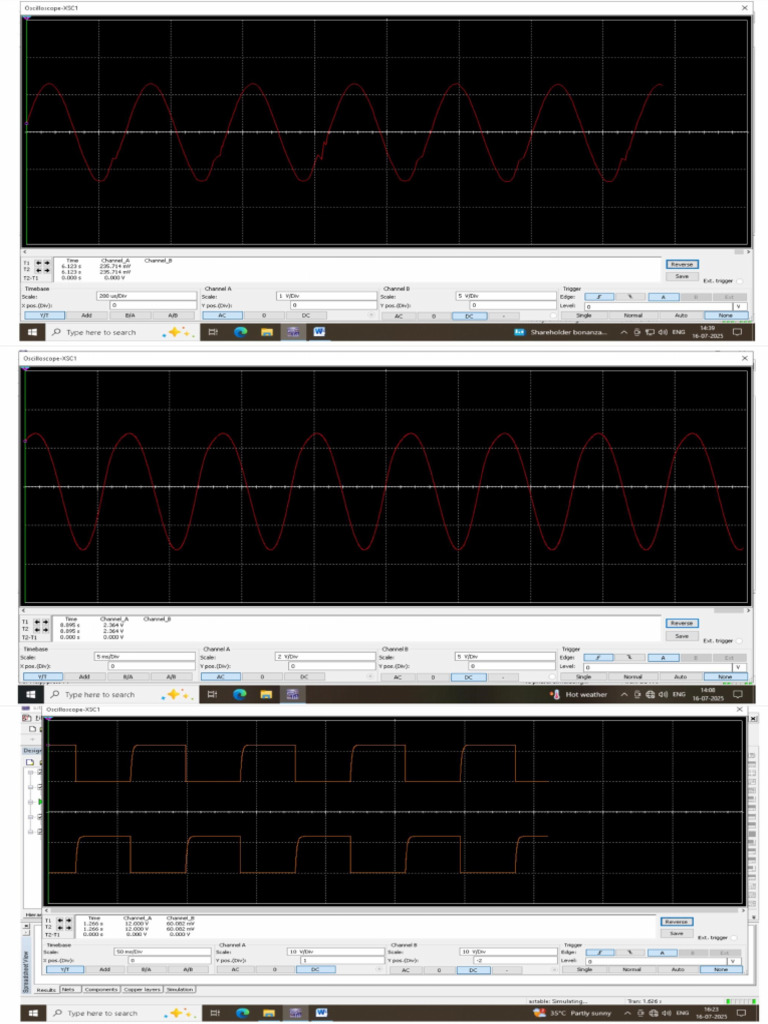The width and height of the screenshot is (768, 1024).
Task: Move cursor T2 left in the 50 ms/Div oscilloscope
Action: (60, 927)
